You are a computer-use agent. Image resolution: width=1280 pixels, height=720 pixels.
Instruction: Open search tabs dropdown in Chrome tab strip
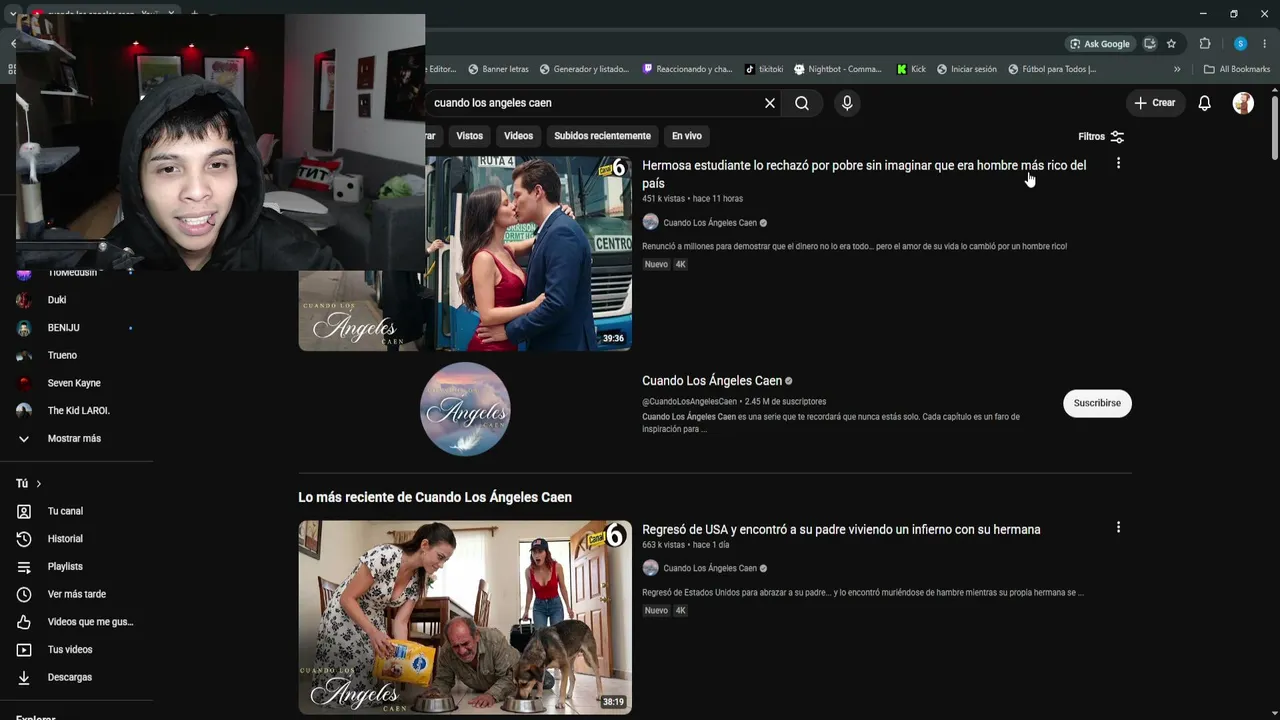12,14
